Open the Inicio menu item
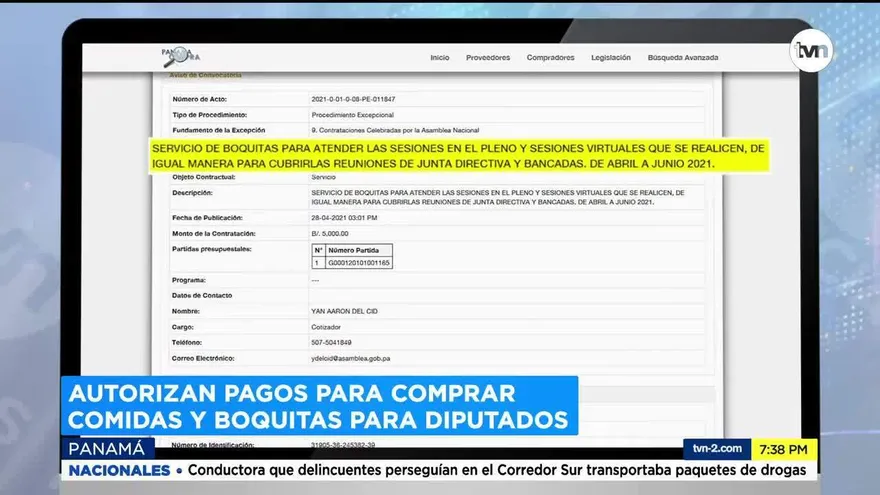Screen dimensions: 880x495 coord(439,58)
